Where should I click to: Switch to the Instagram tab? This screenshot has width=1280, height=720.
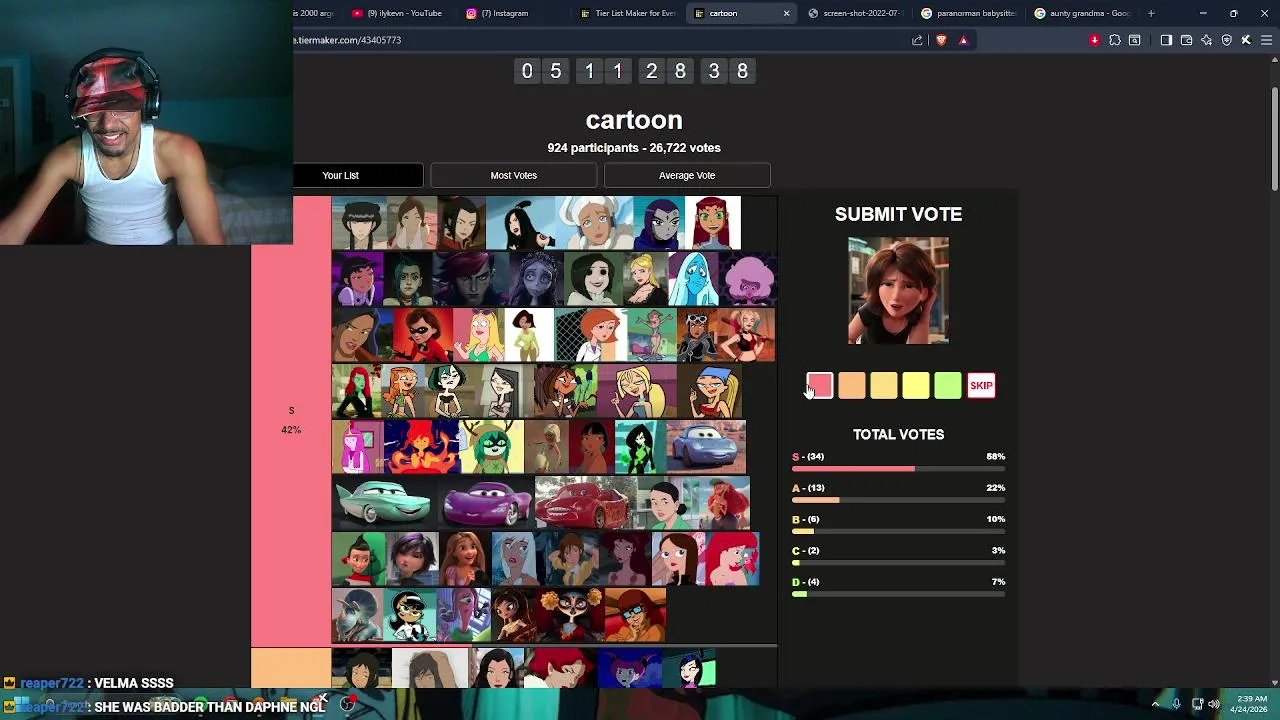pyautogui.click(x=512, y=13)
